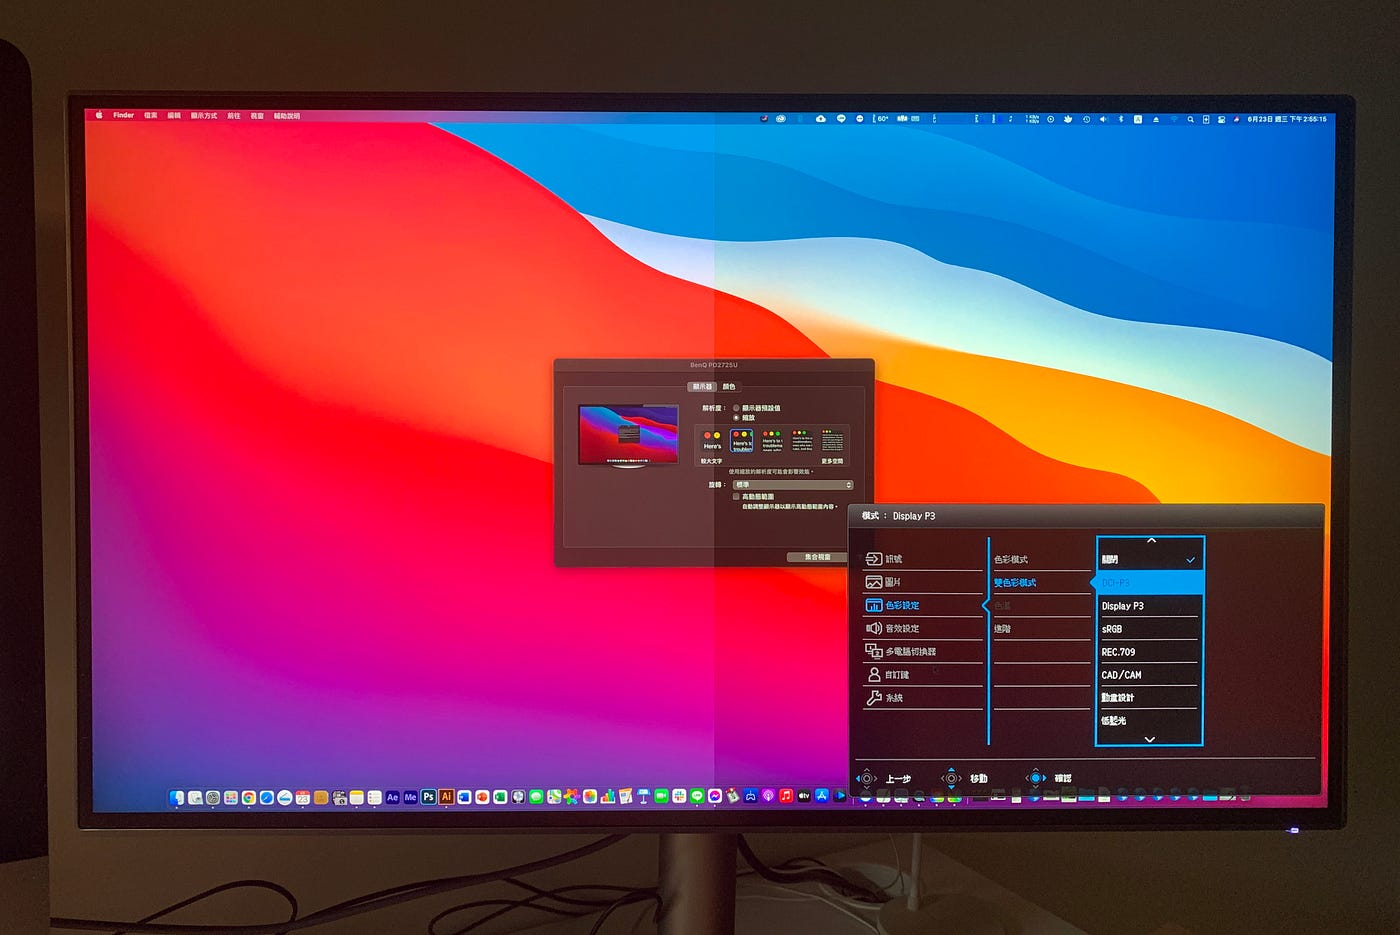
Task: Open FaceTime from the Dock
Action: click(661, 797)
